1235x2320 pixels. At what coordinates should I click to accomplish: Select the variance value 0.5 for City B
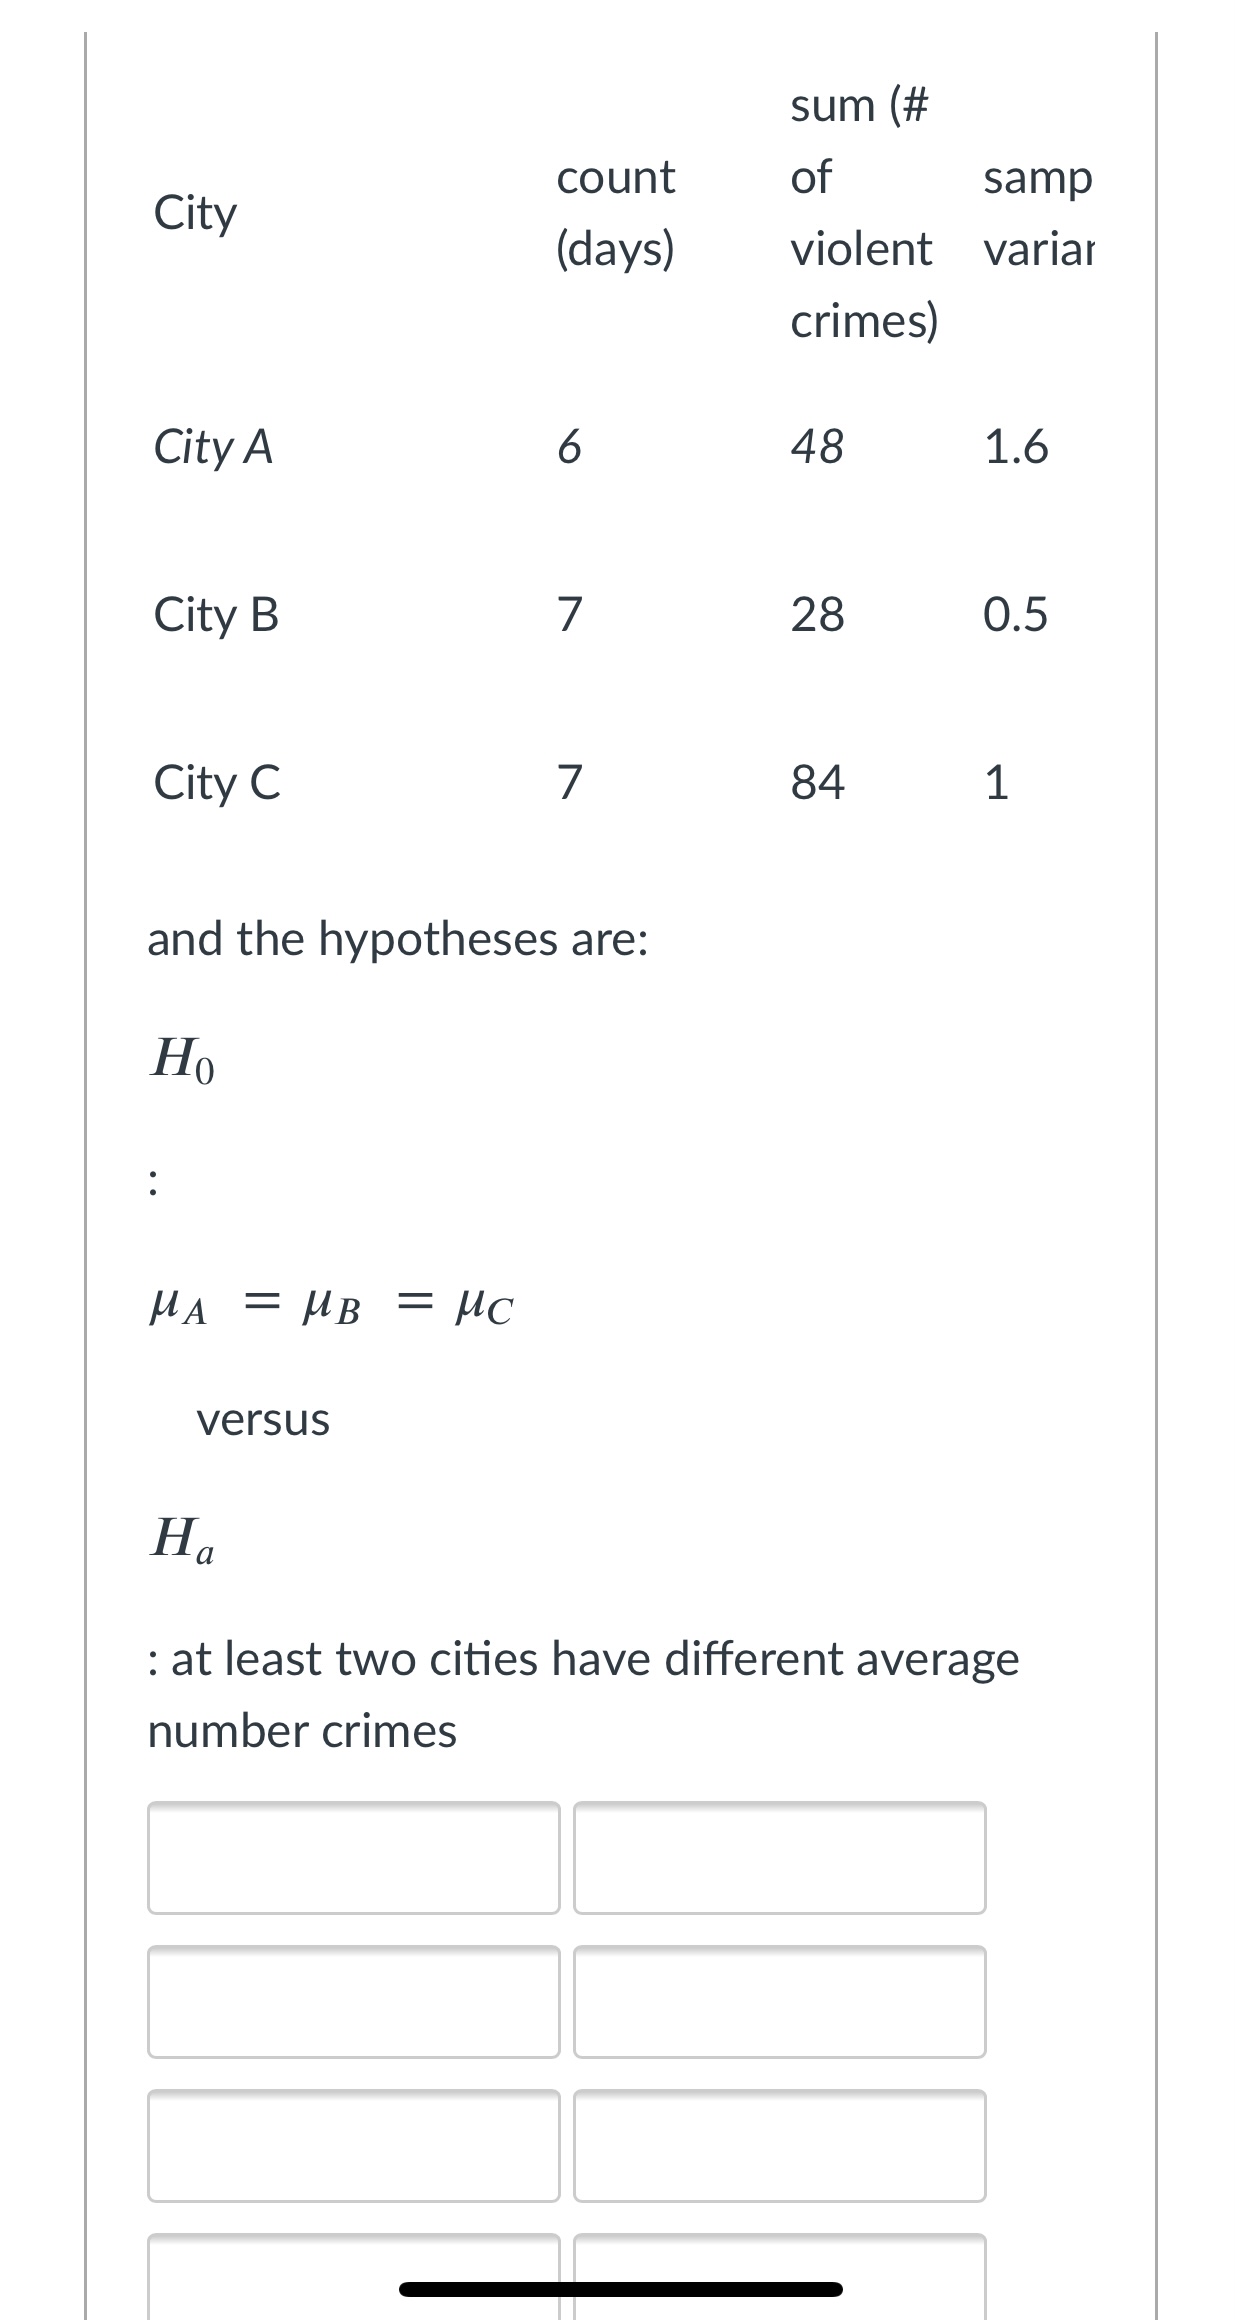pyautogui.click(x=1016, y=616)
